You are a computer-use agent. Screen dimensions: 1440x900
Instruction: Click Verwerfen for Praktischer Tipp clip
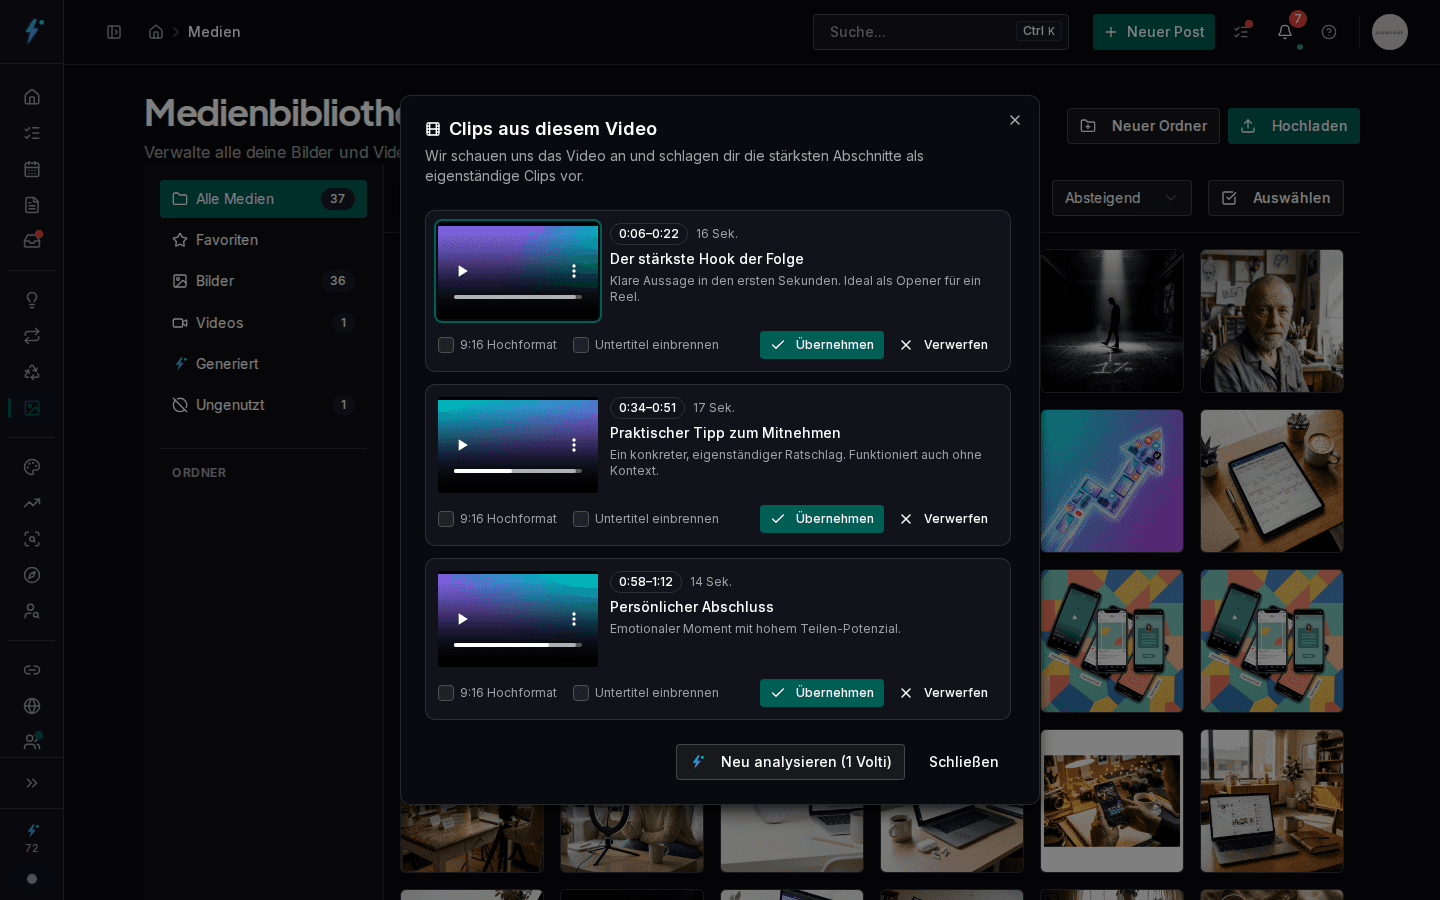(x=944, y=519)
